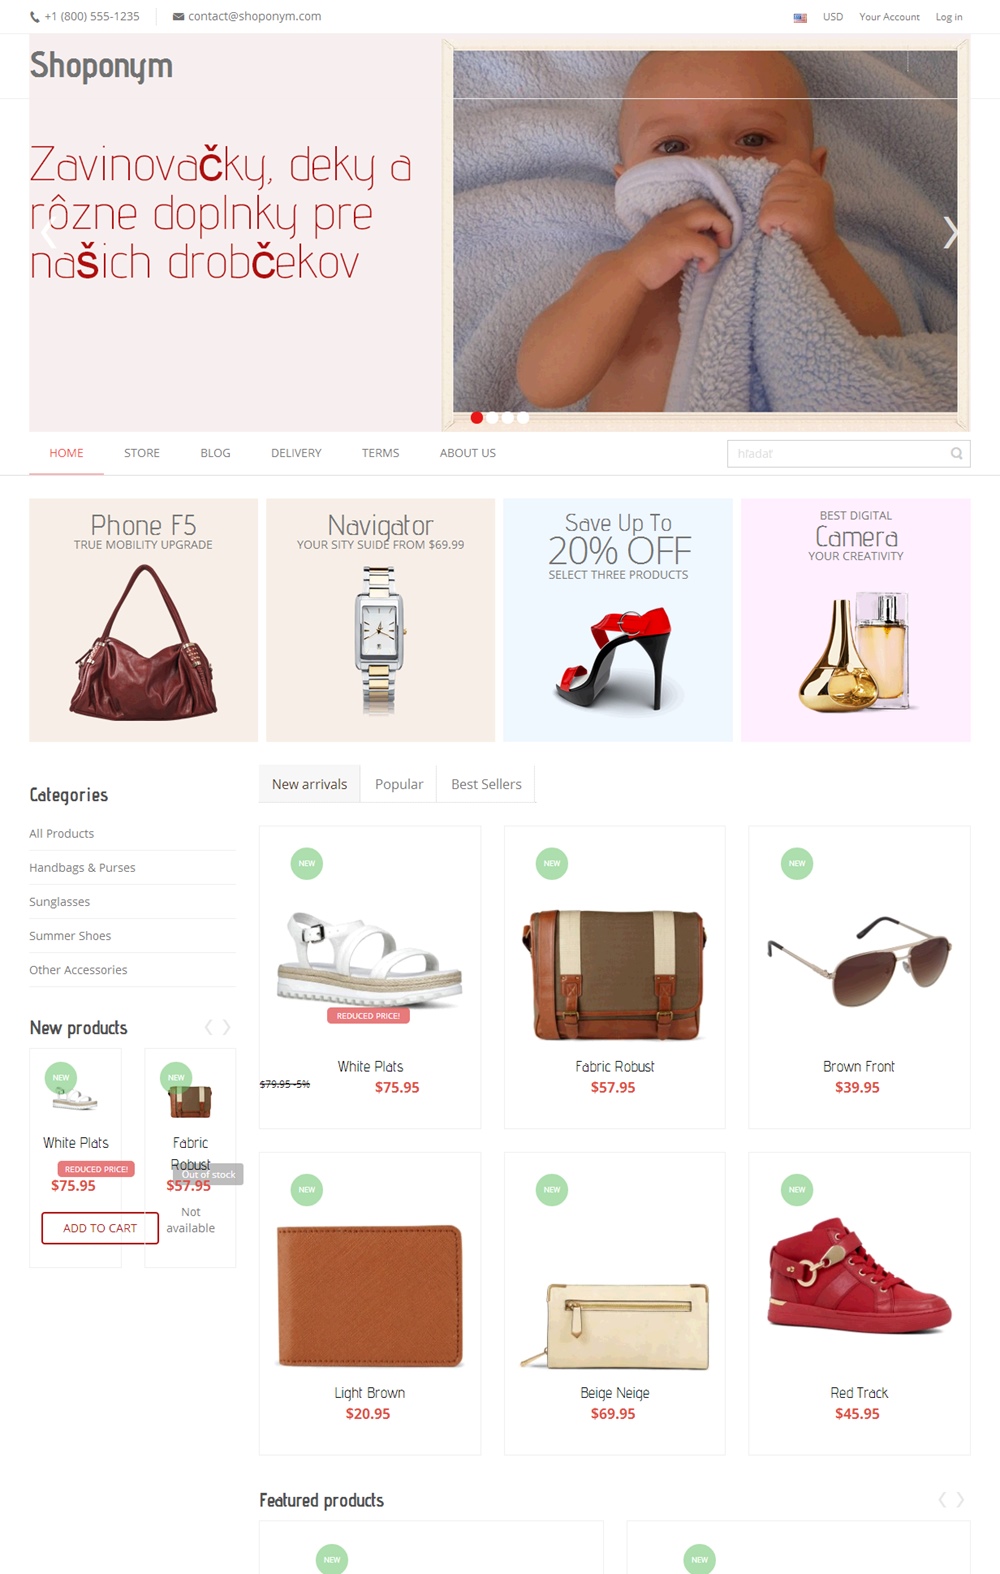
Task: Click next arrow in New products carousel
Action: [227, 1027]
